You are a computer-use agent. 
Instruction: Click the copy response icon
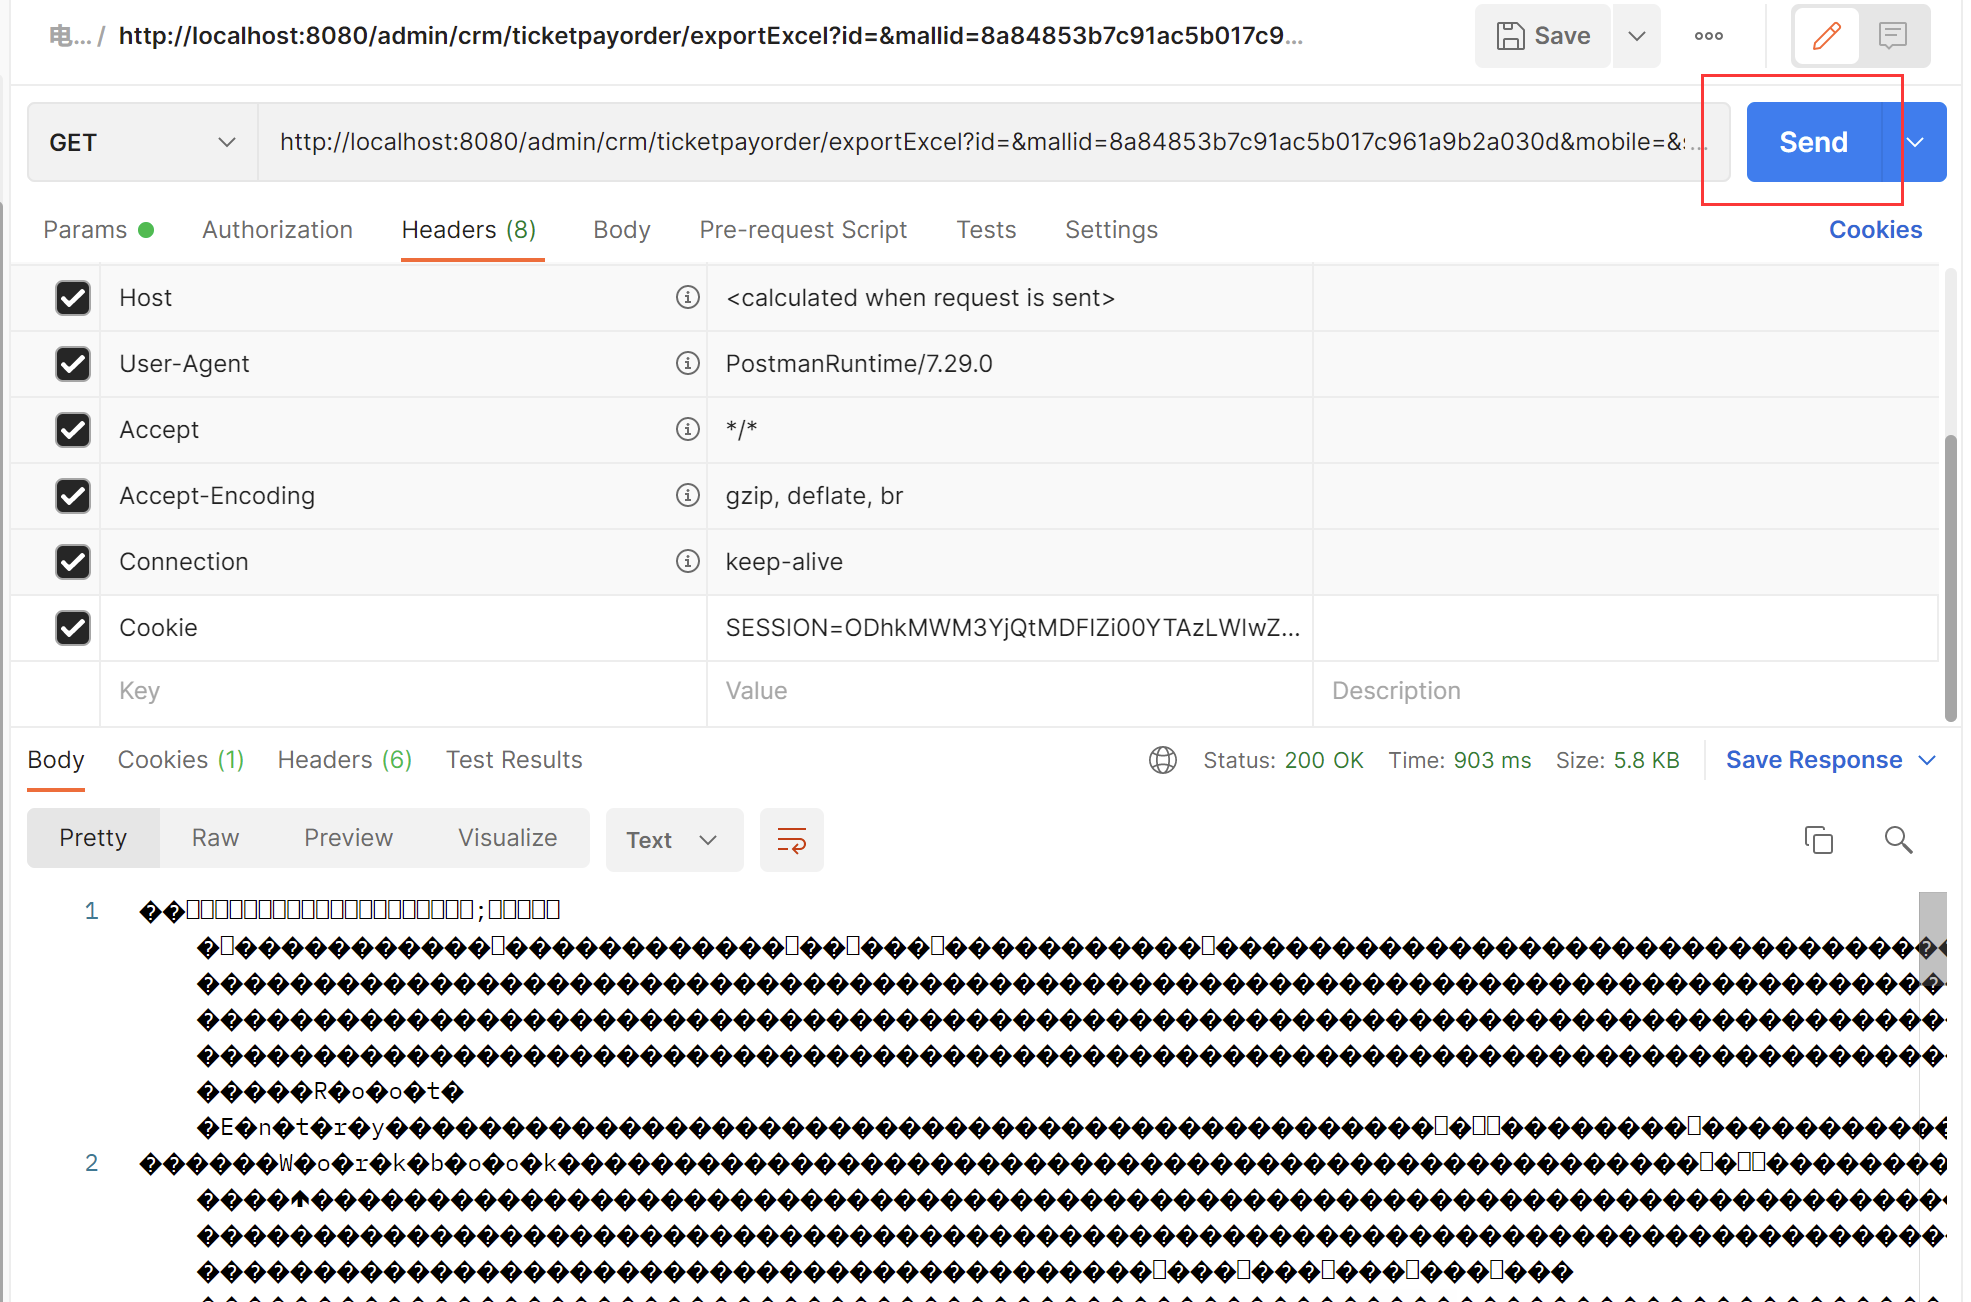pyautogui.click(x=1818, y=838)
